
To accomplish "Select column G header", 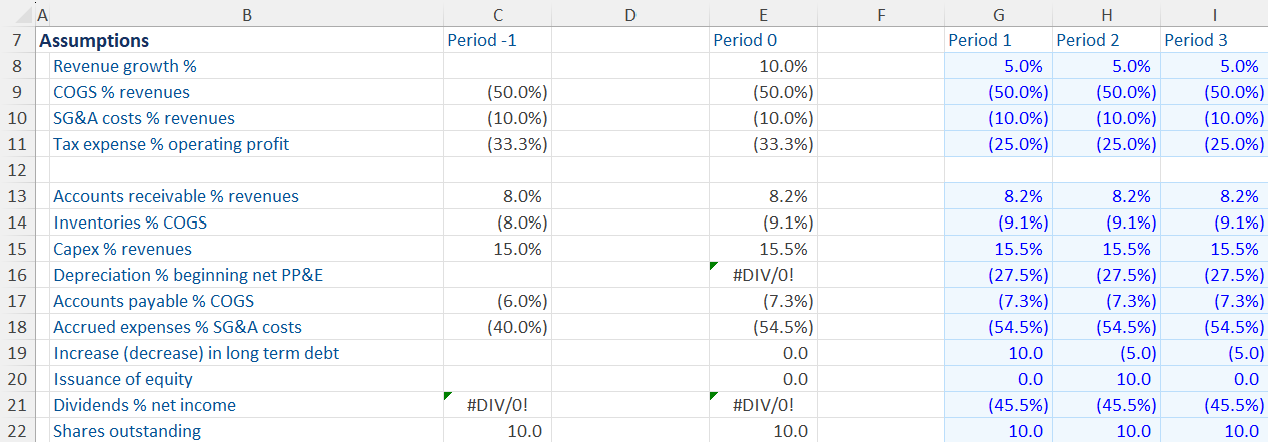I will [997, 14].
